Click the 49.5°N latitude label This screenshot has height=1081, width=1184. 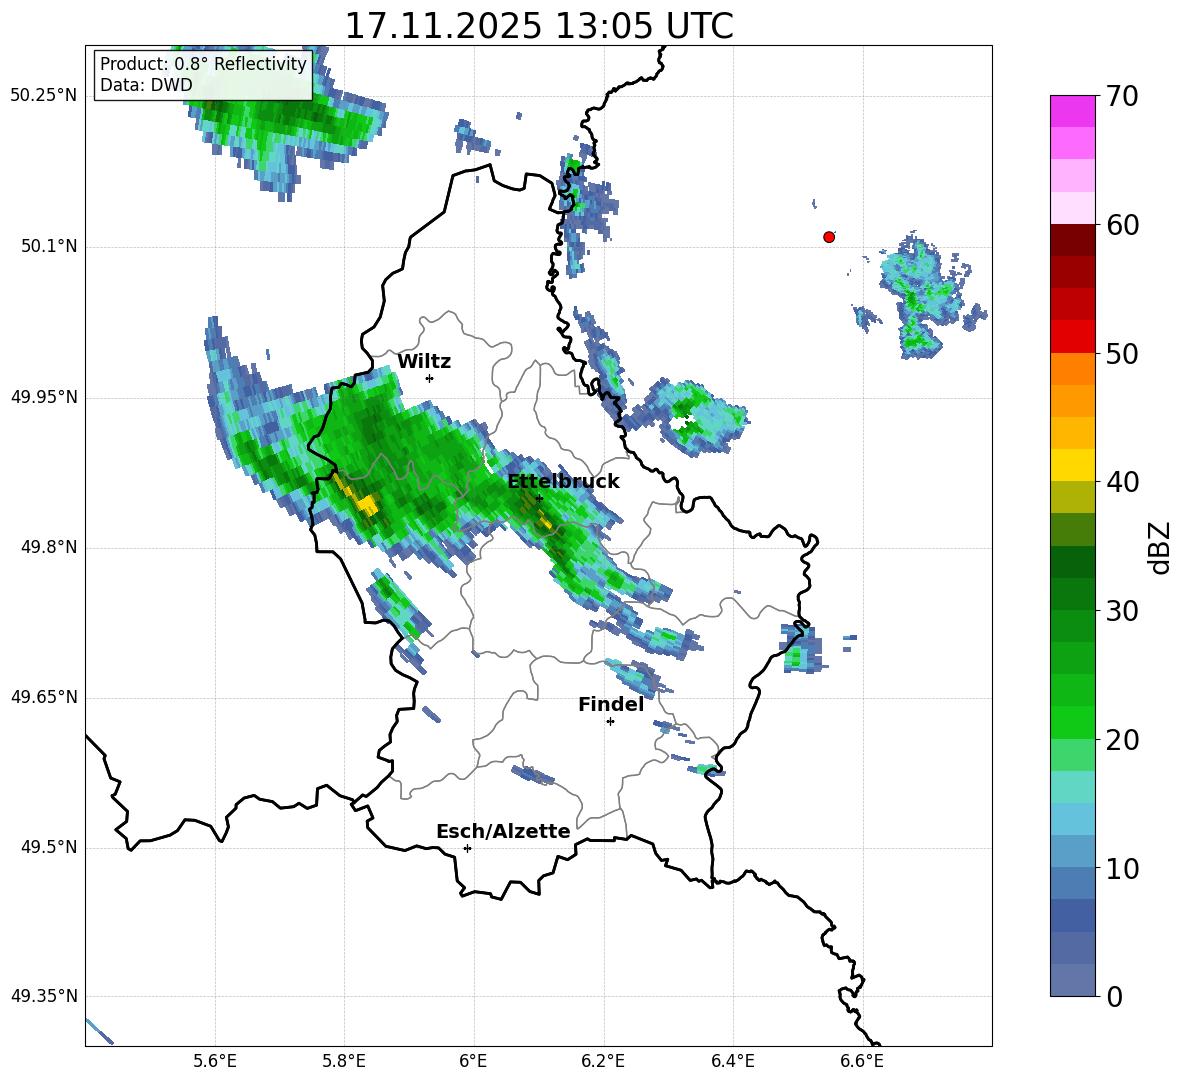point(48,848)
